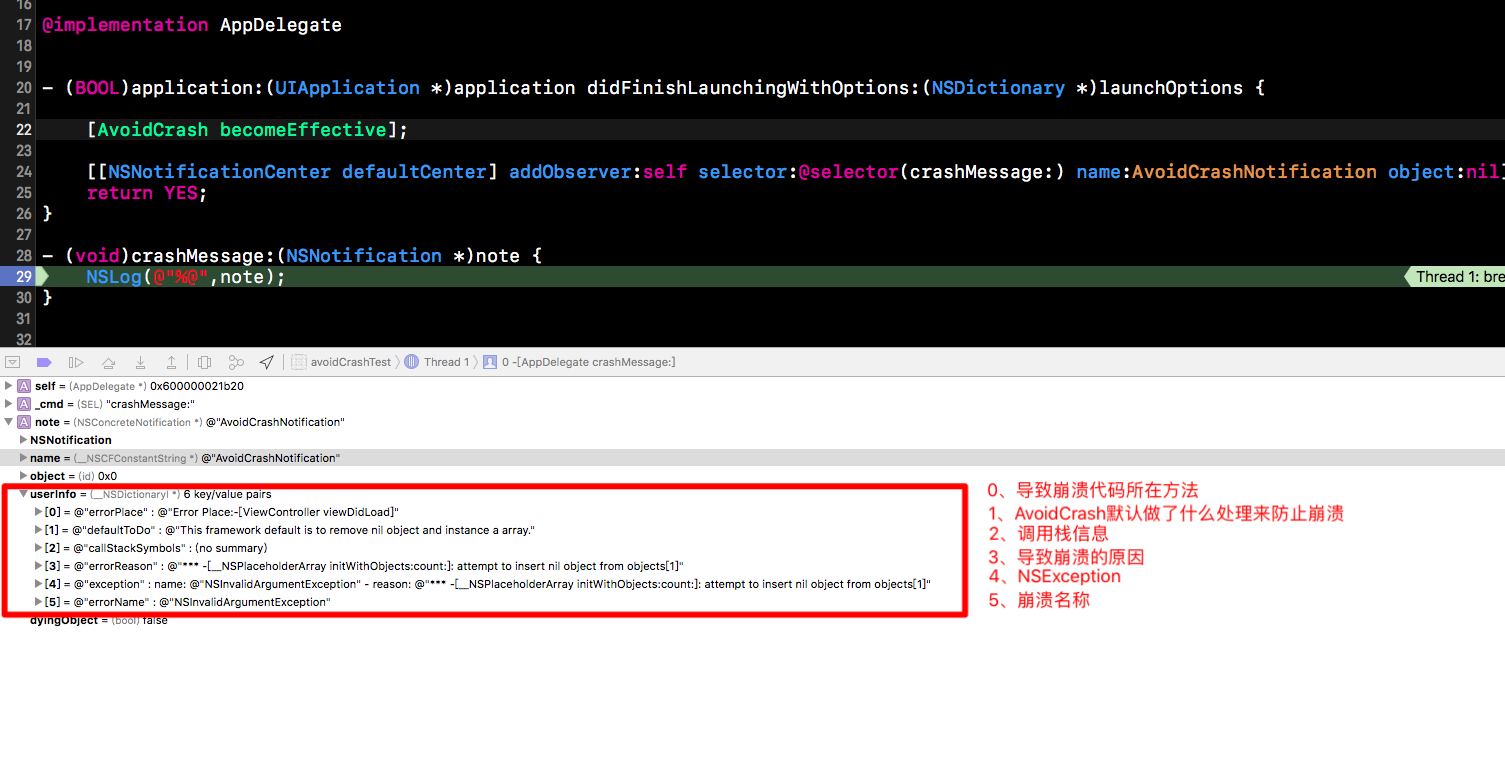Open the debug memory graph tool

tap(236, 362)
